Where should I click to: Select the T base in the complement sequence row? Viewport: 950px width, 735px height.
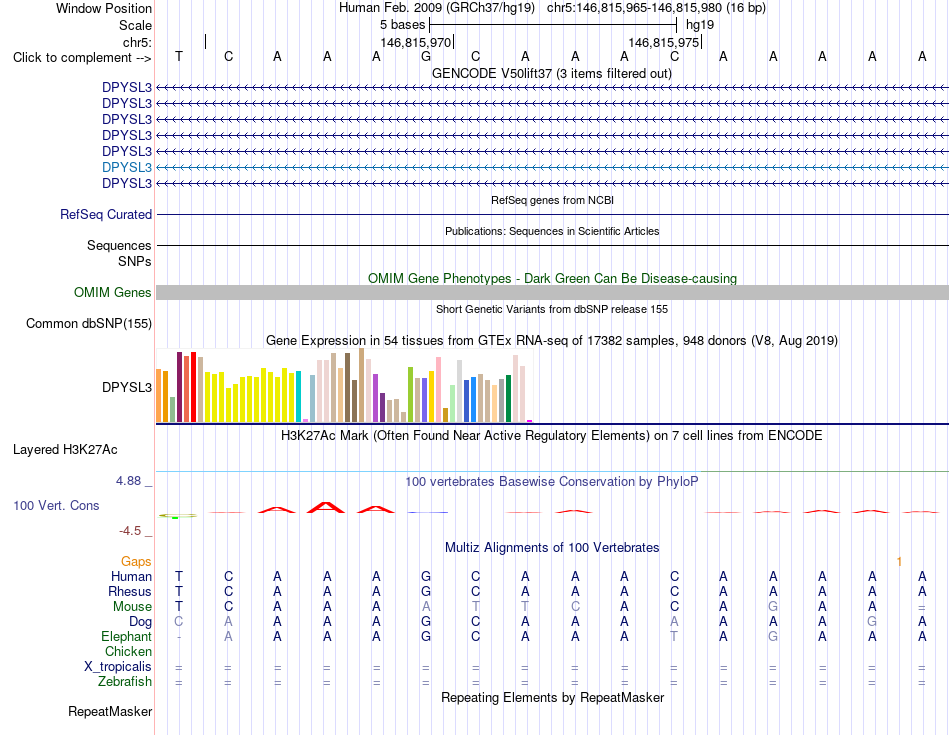pos(179,56)
